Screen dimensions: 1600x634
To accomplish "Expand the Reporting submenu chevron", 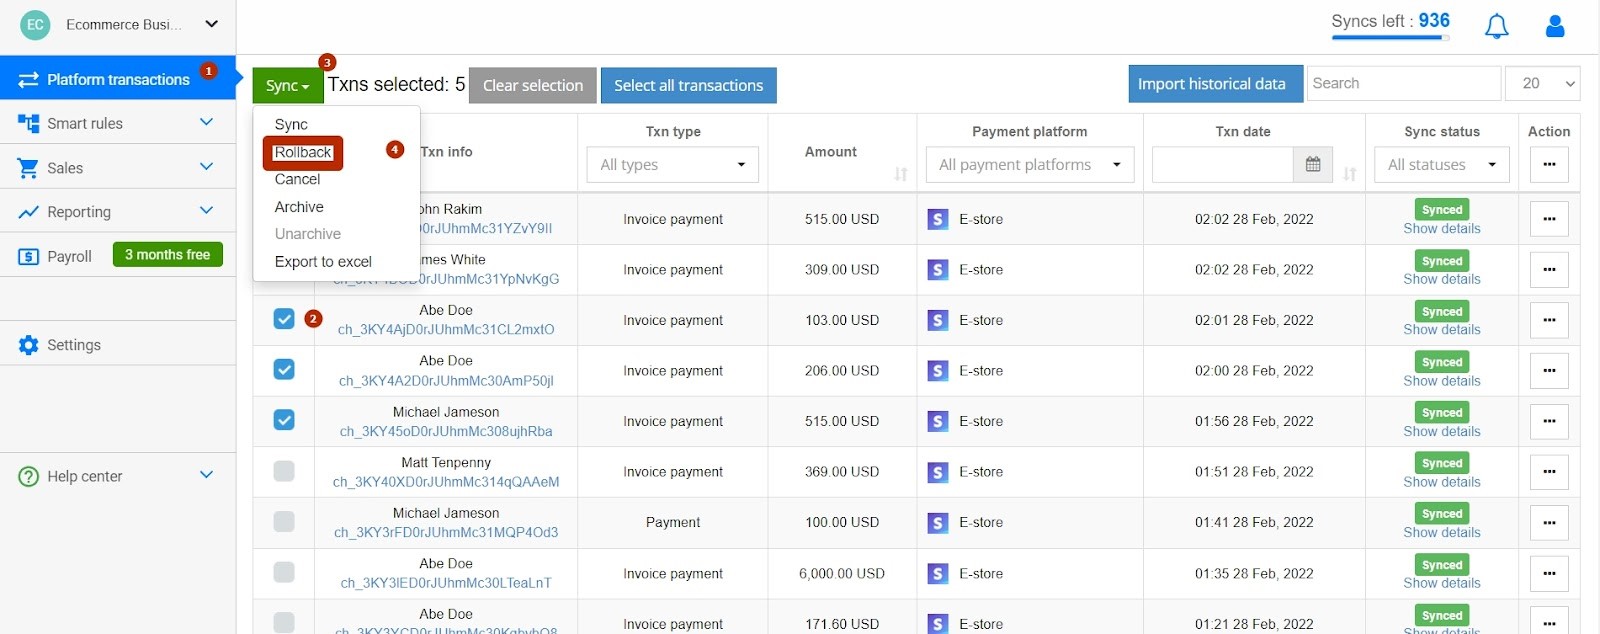I will tap(206, 210).
